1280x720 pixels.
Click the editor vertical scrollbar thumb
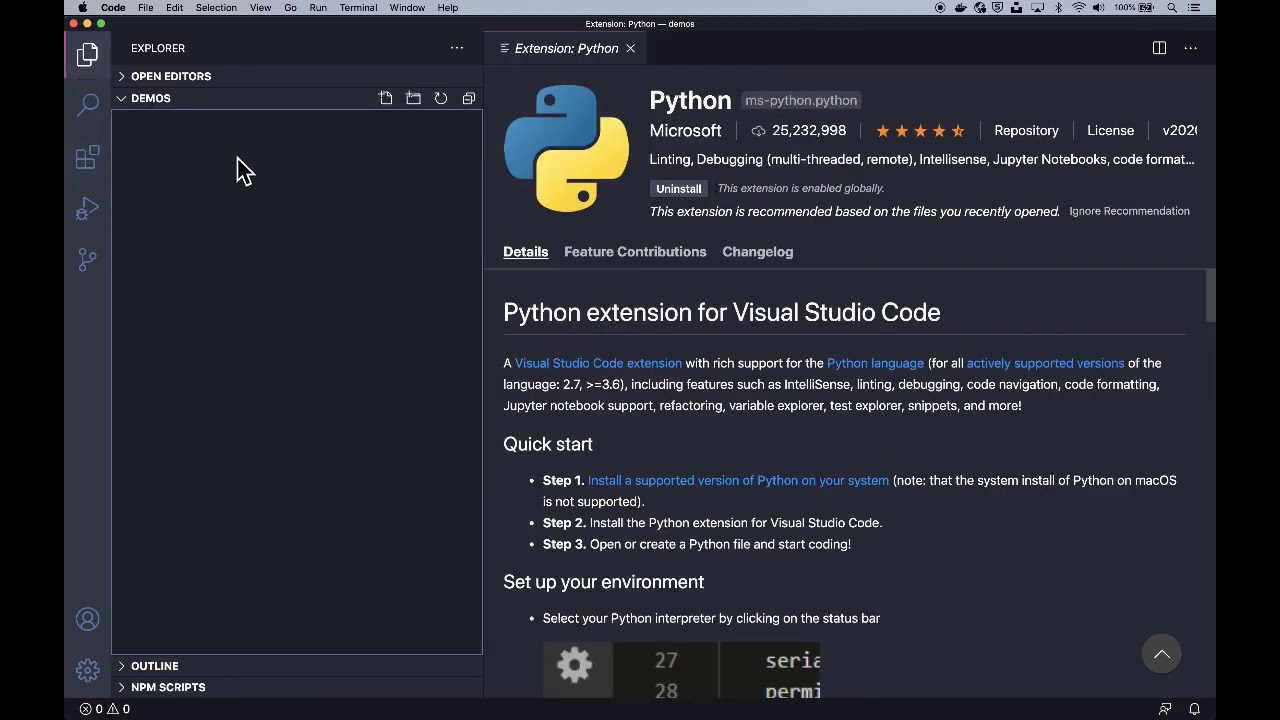[1210, 296]
